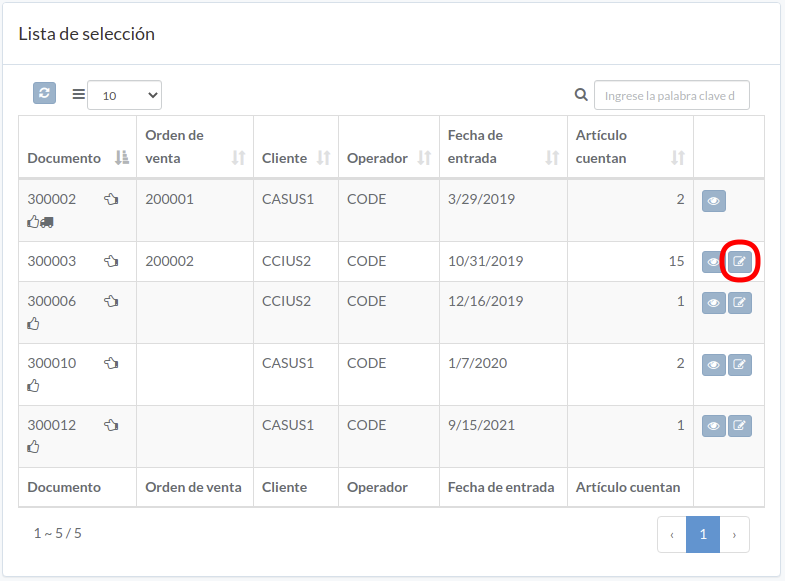The image size is (785, 581).
Task: Click pointing hand icon for 300002
Action: [x=111, y=199]
